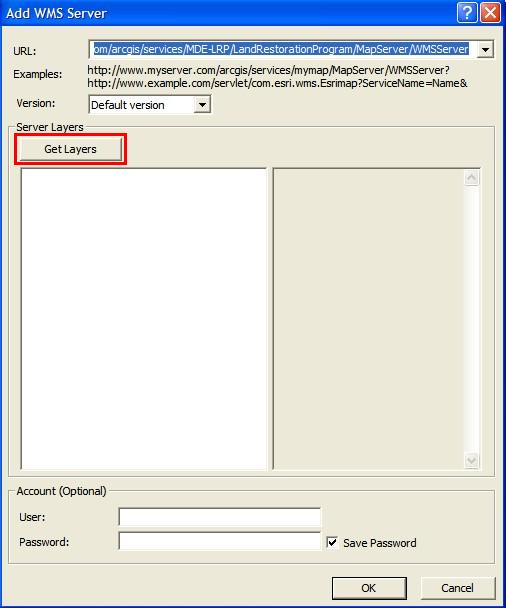
Task: Click the Save Password label text
Action: [380, 543]
